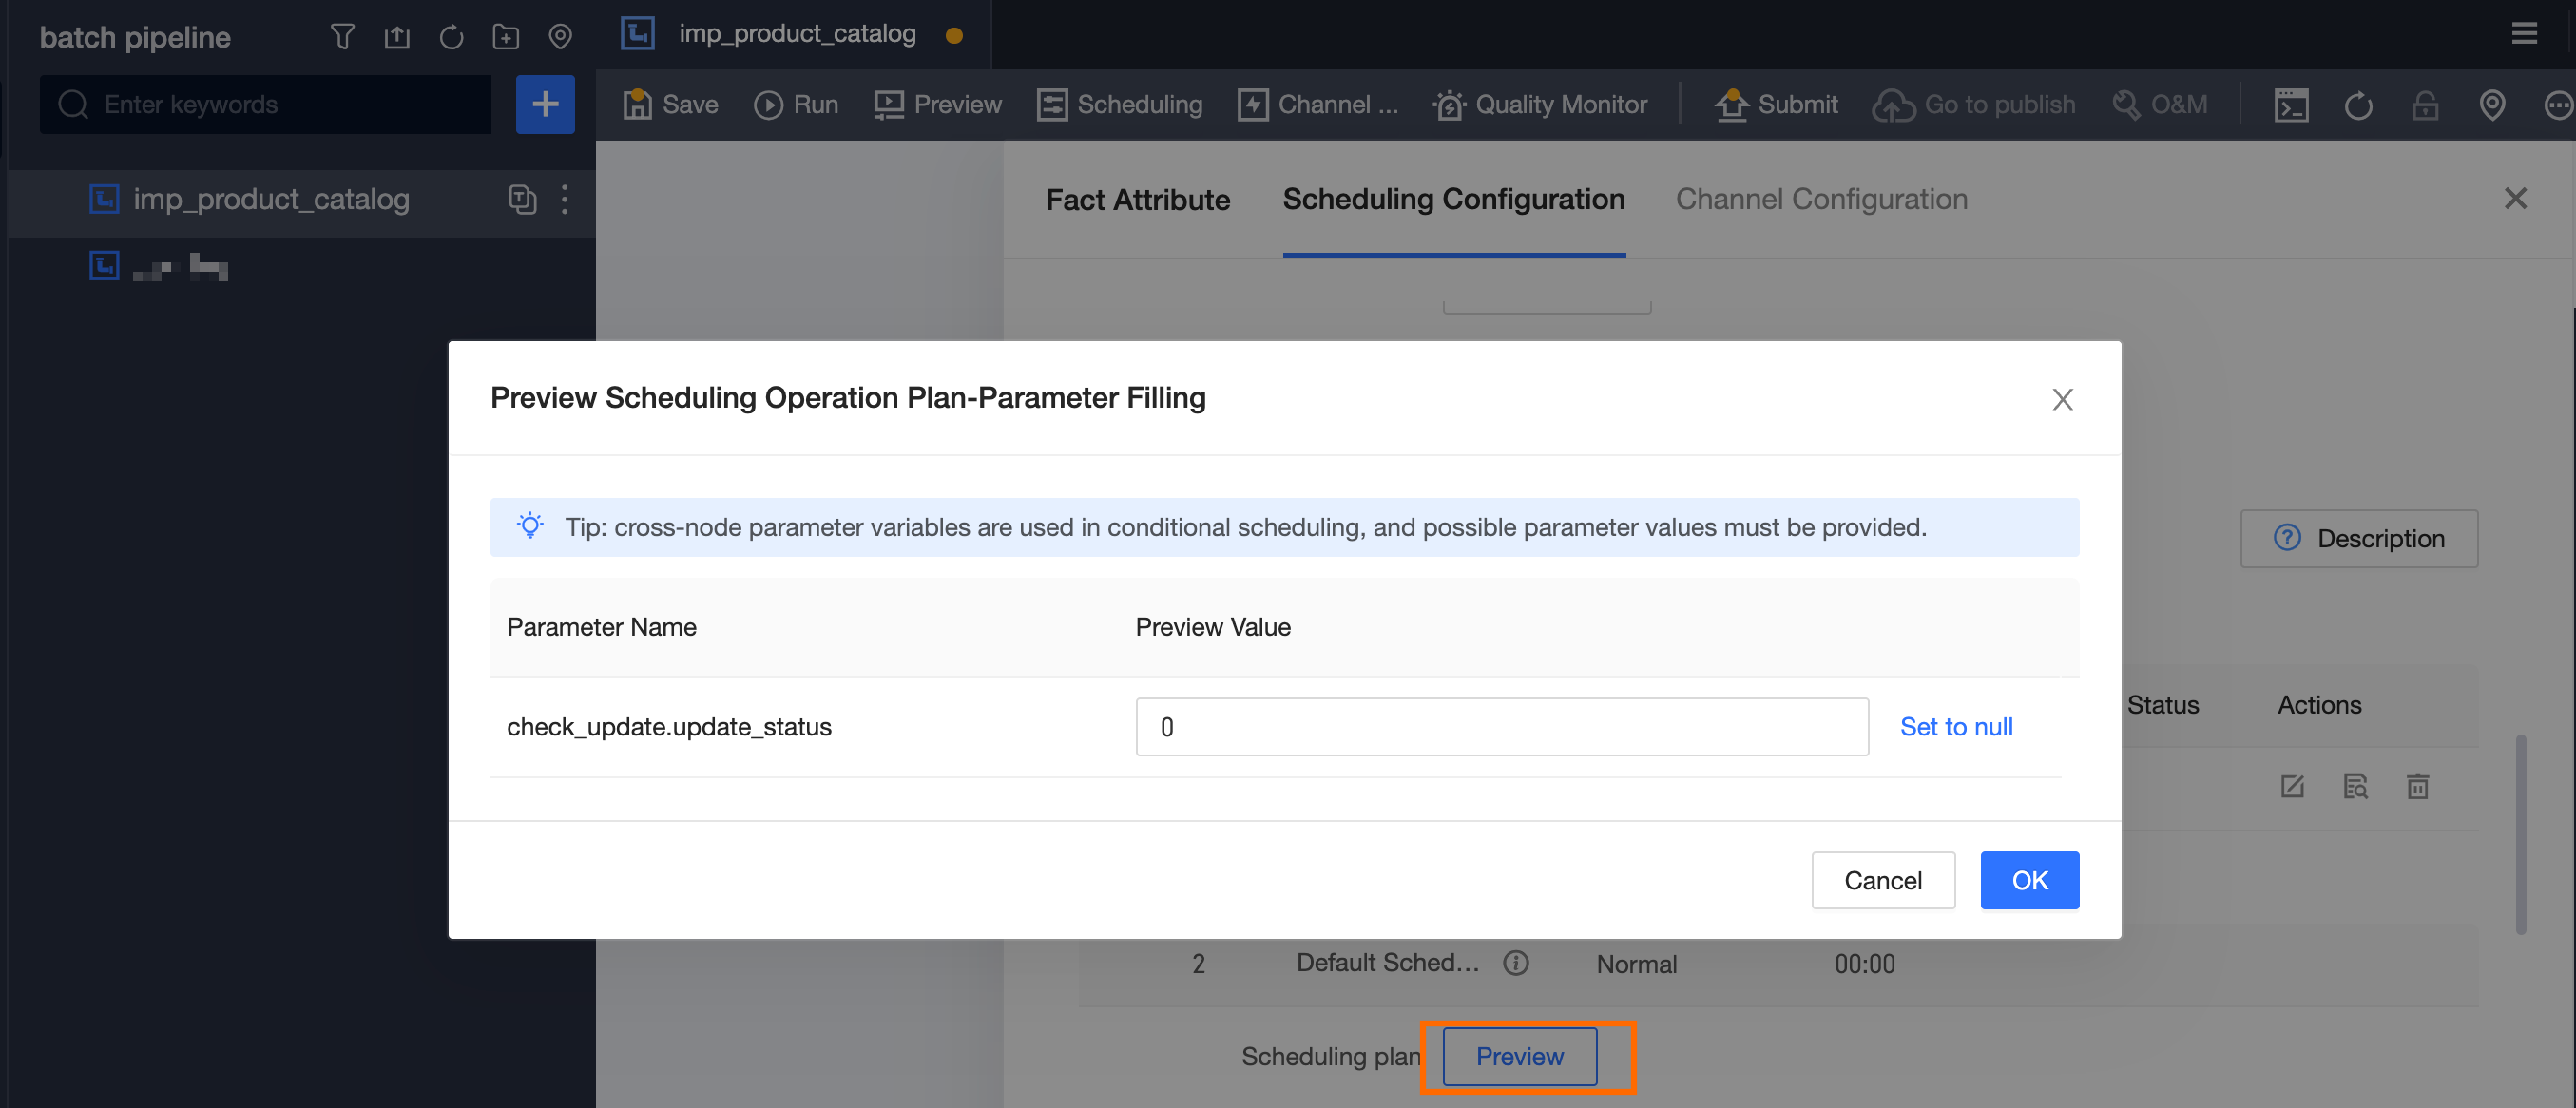2576x1108 pixels.
Task: Click the trash icon in Actions column
Action: [x=2417, y=786]
